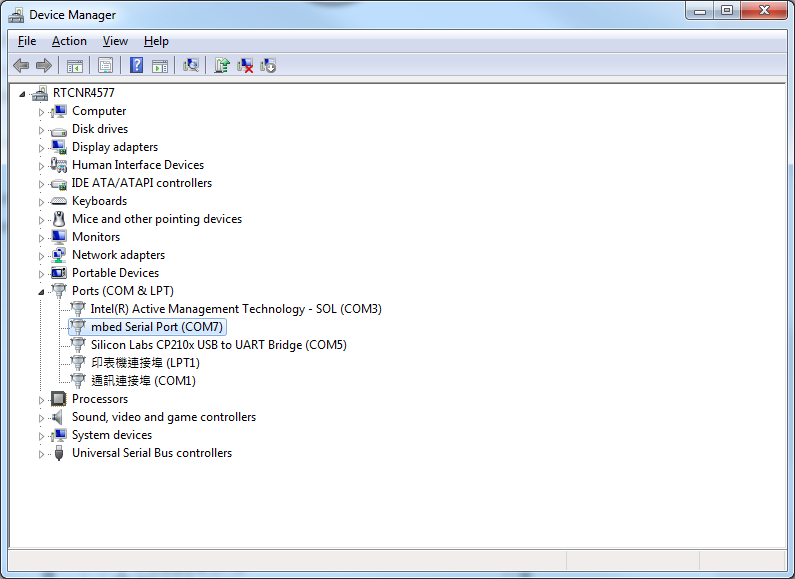This screenshot has height=579, width=795.
Task: Maximize the Device Manager window
Action: click(x=727, y=11)
